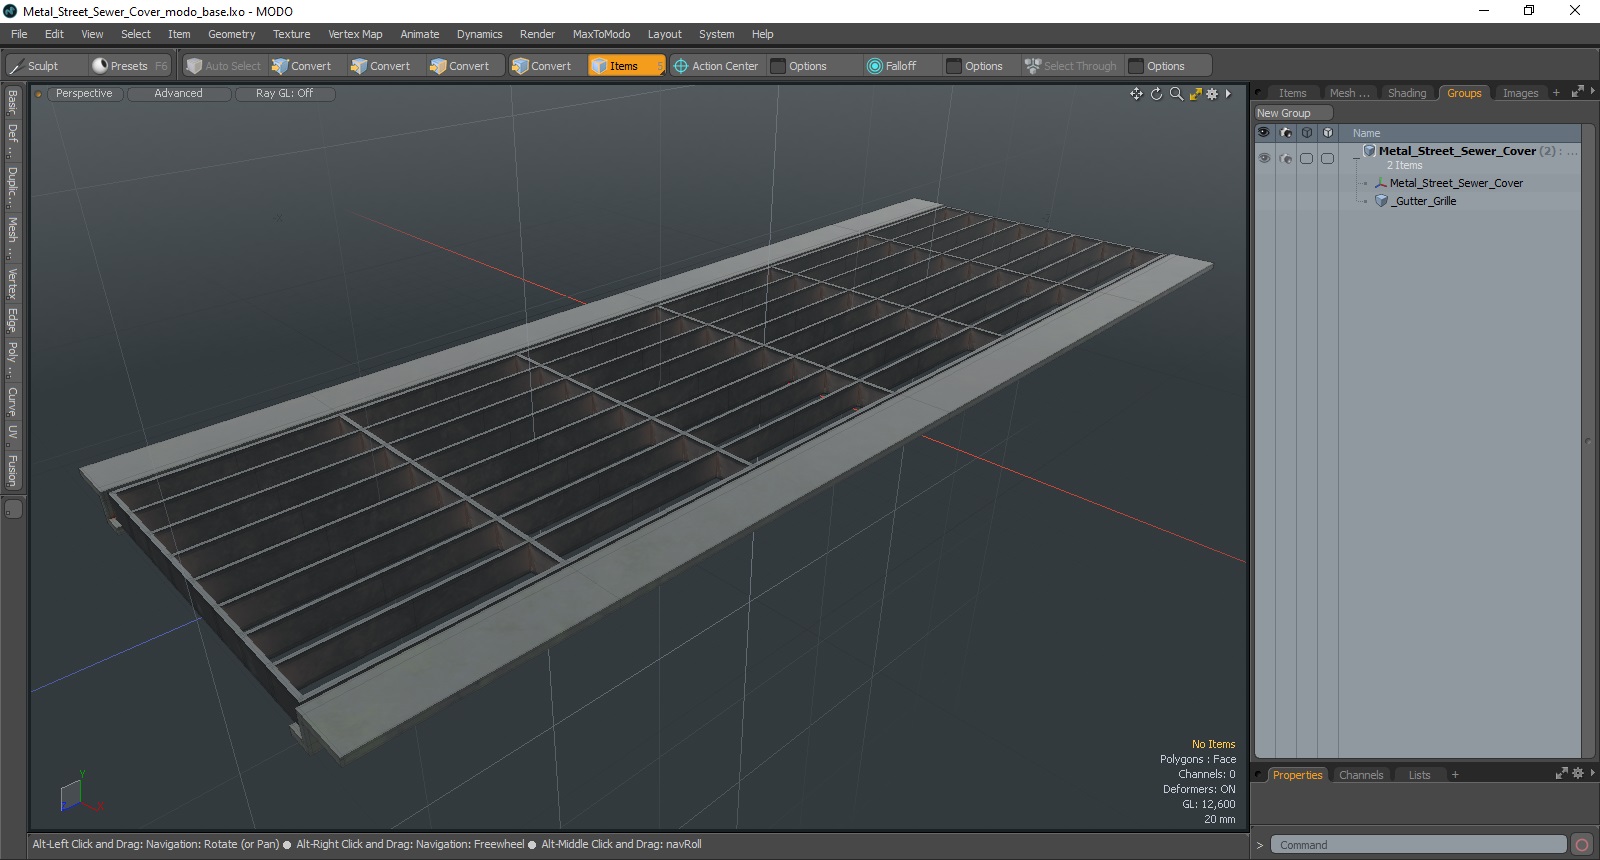This screenshot has width=1600, height=860.
Task: Open the Presets browser button
Action: 129,66
